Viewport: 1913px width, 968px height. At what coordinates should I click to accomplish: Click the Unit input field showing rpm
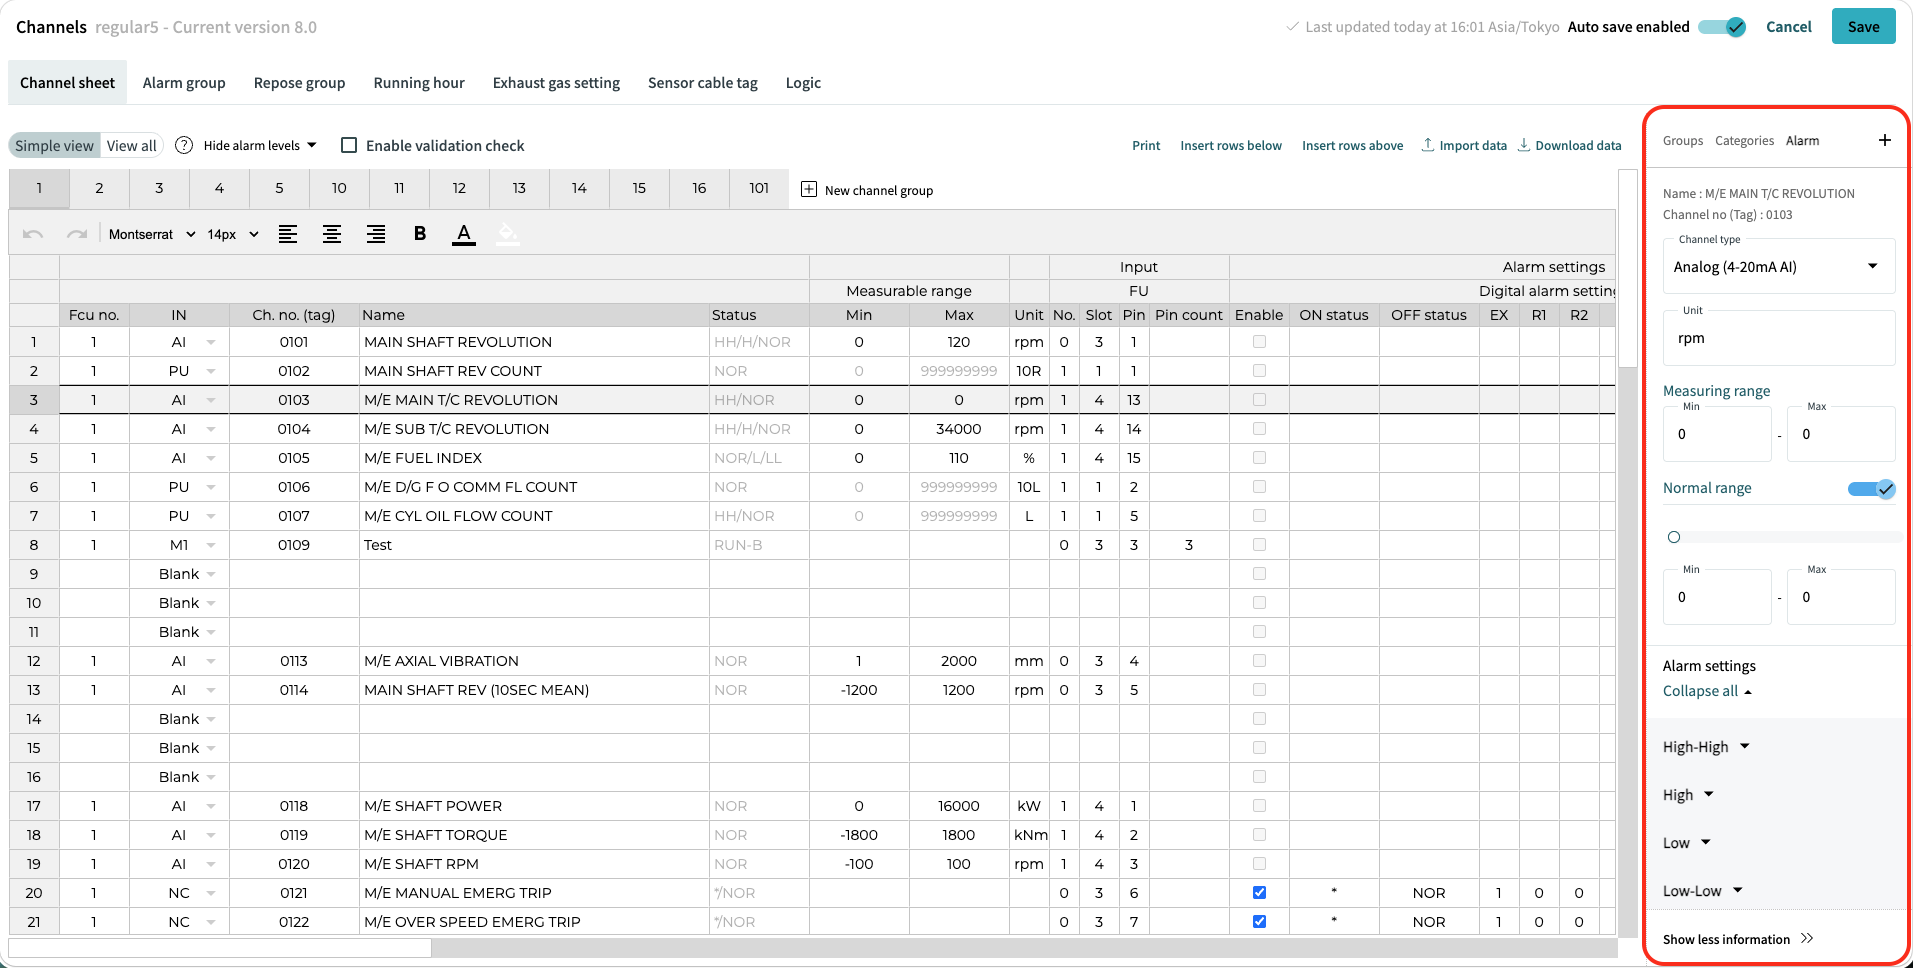[1778, 338]
